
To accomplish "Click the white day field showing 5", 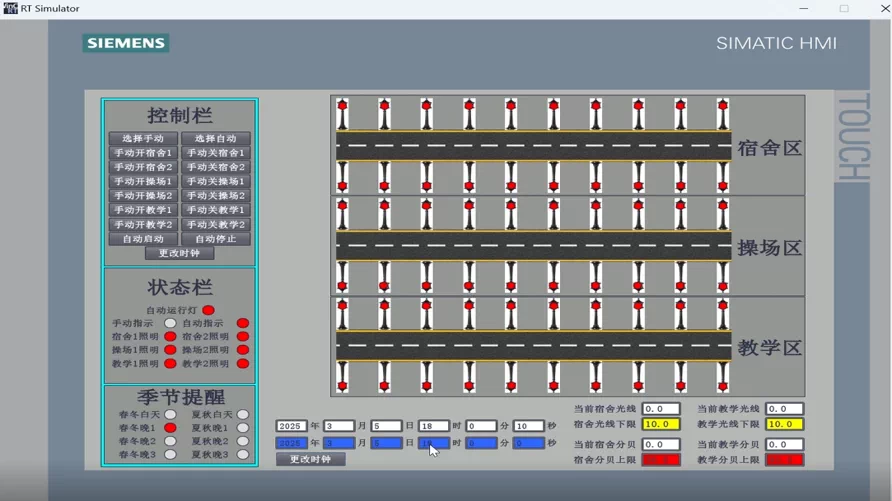I will point(386,426).
